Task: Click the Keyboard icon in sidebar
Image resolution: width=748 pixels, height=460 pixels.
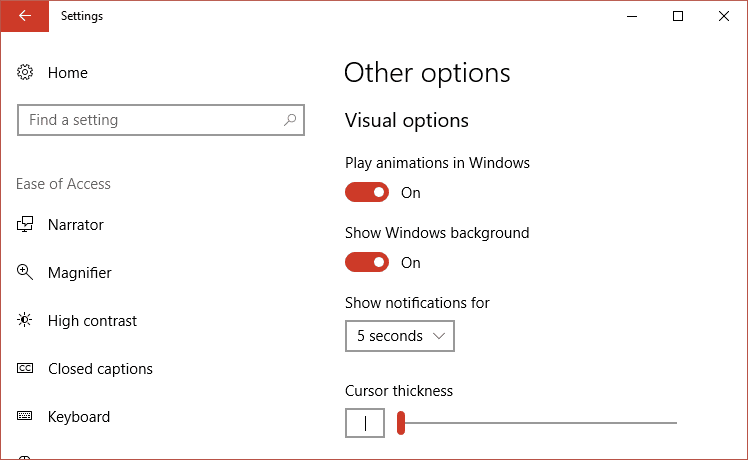Action: coord(25,416)
